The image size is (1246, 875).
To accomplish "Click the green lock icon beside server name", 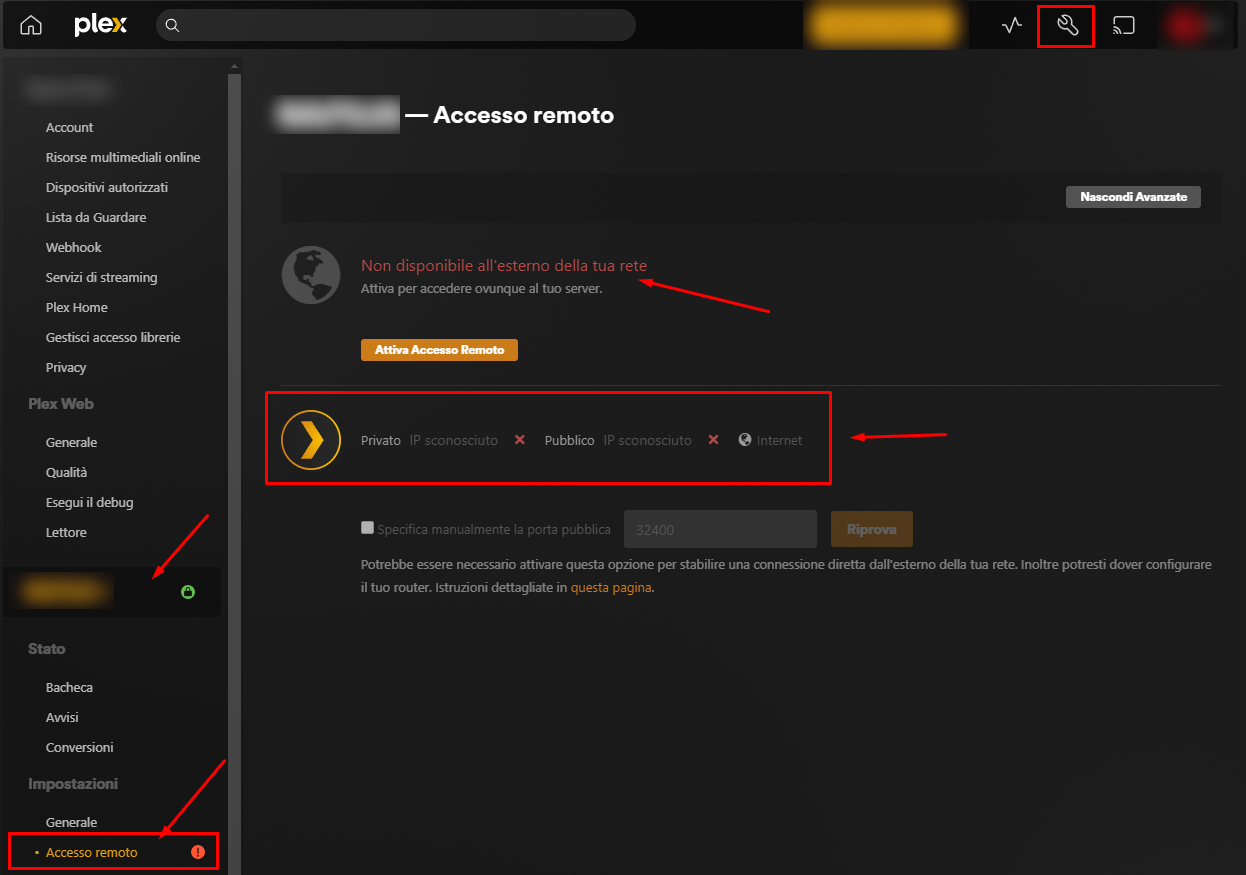I will [x=188, y=592].
